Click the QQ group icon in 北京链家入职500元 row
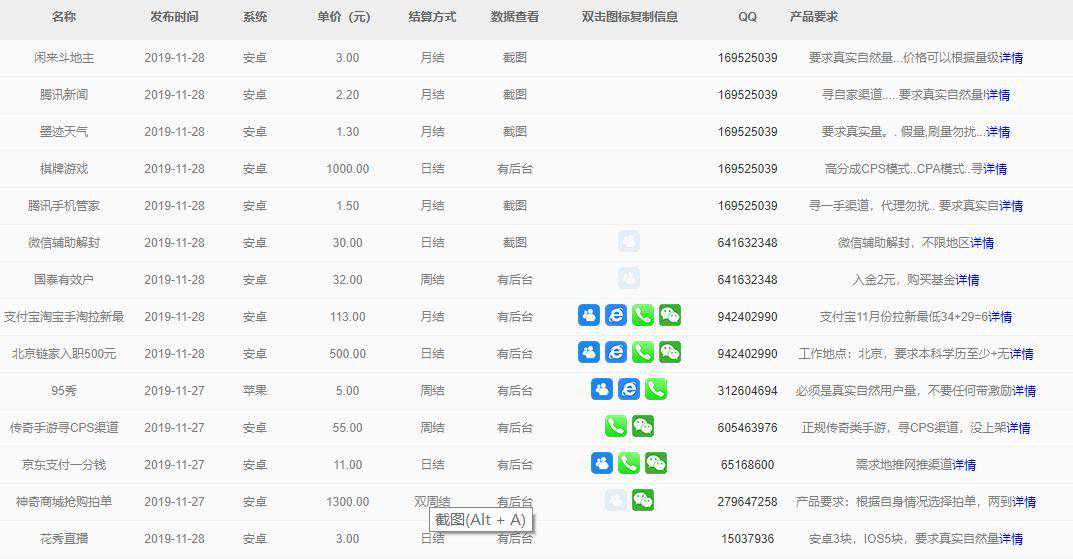Viewport: 1073px width, 559px height. pyautogui.click(x=589, y=353)
